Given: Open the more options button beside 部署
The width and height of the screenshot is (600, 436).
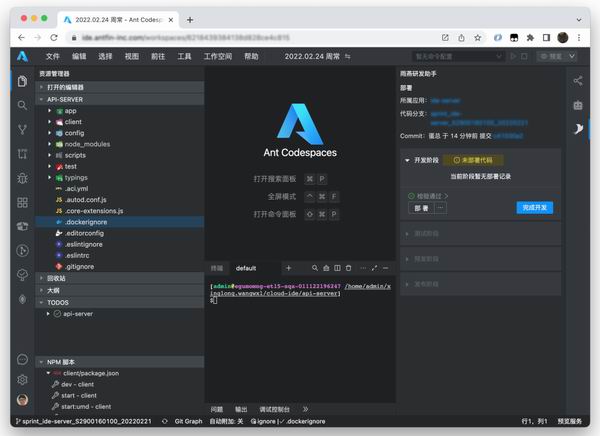Looking at the screenshot, I should pyautogui.click(x=440, y=208).
